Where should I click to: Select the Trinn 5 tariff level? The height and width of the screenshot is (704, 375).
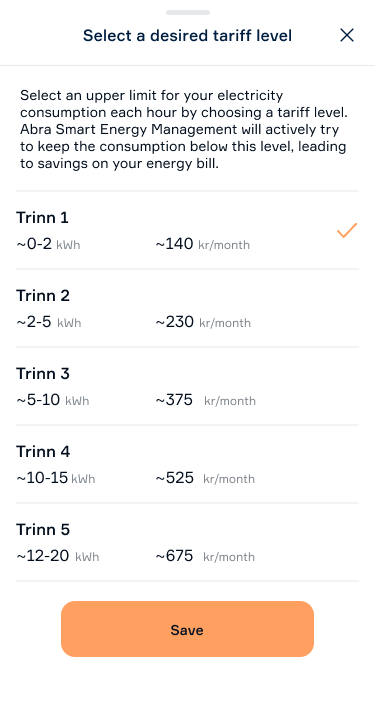click(187, 542)
